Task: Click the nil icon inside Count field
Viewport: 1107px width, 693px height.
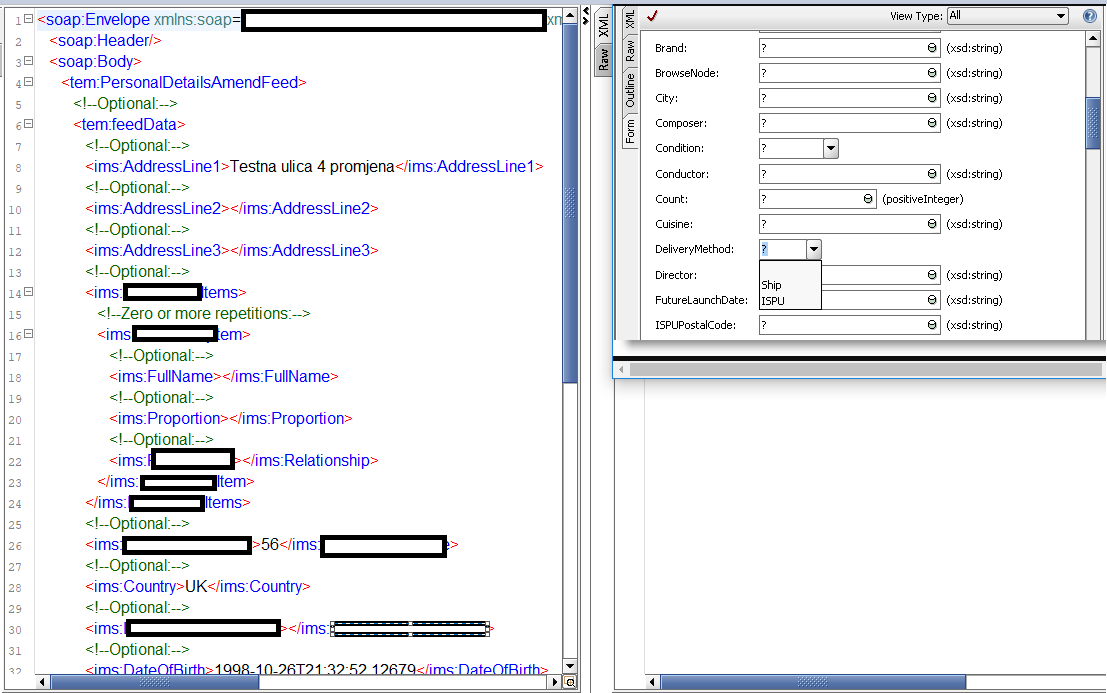Action: point(868,199)
